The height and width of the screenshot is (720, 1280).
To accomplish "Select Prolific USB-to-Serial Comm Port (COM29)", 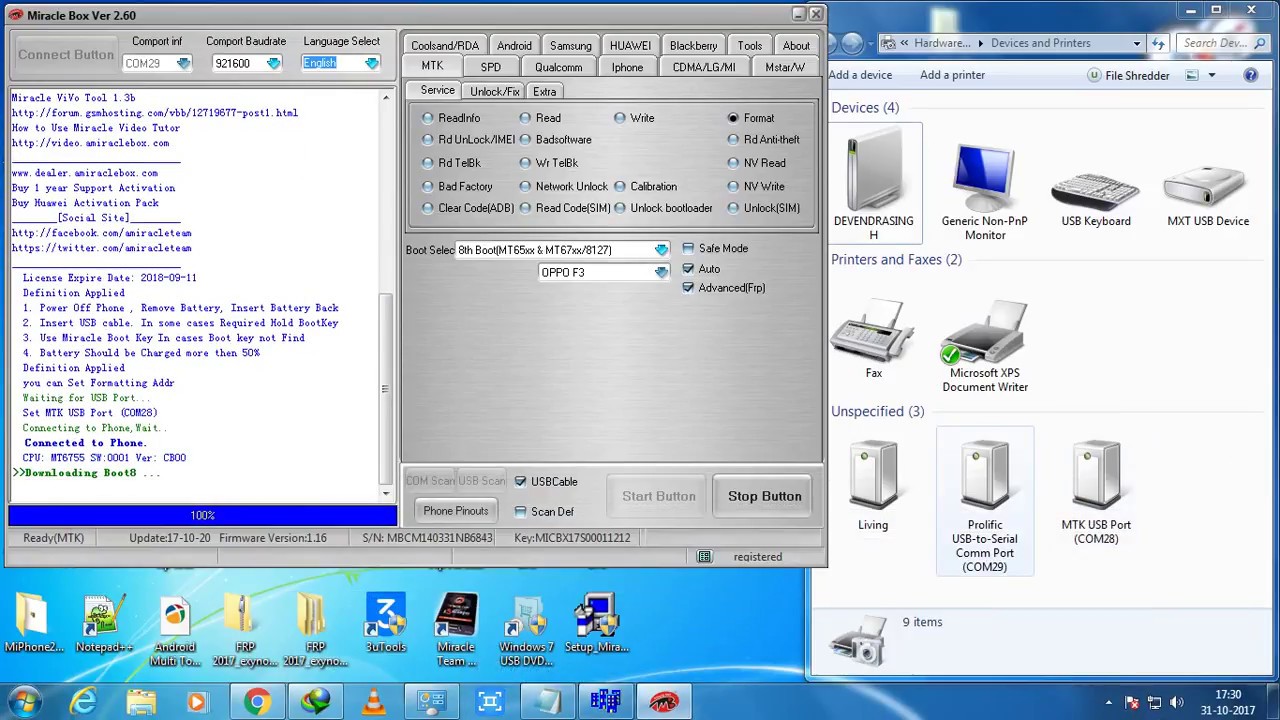I will 985,502.
